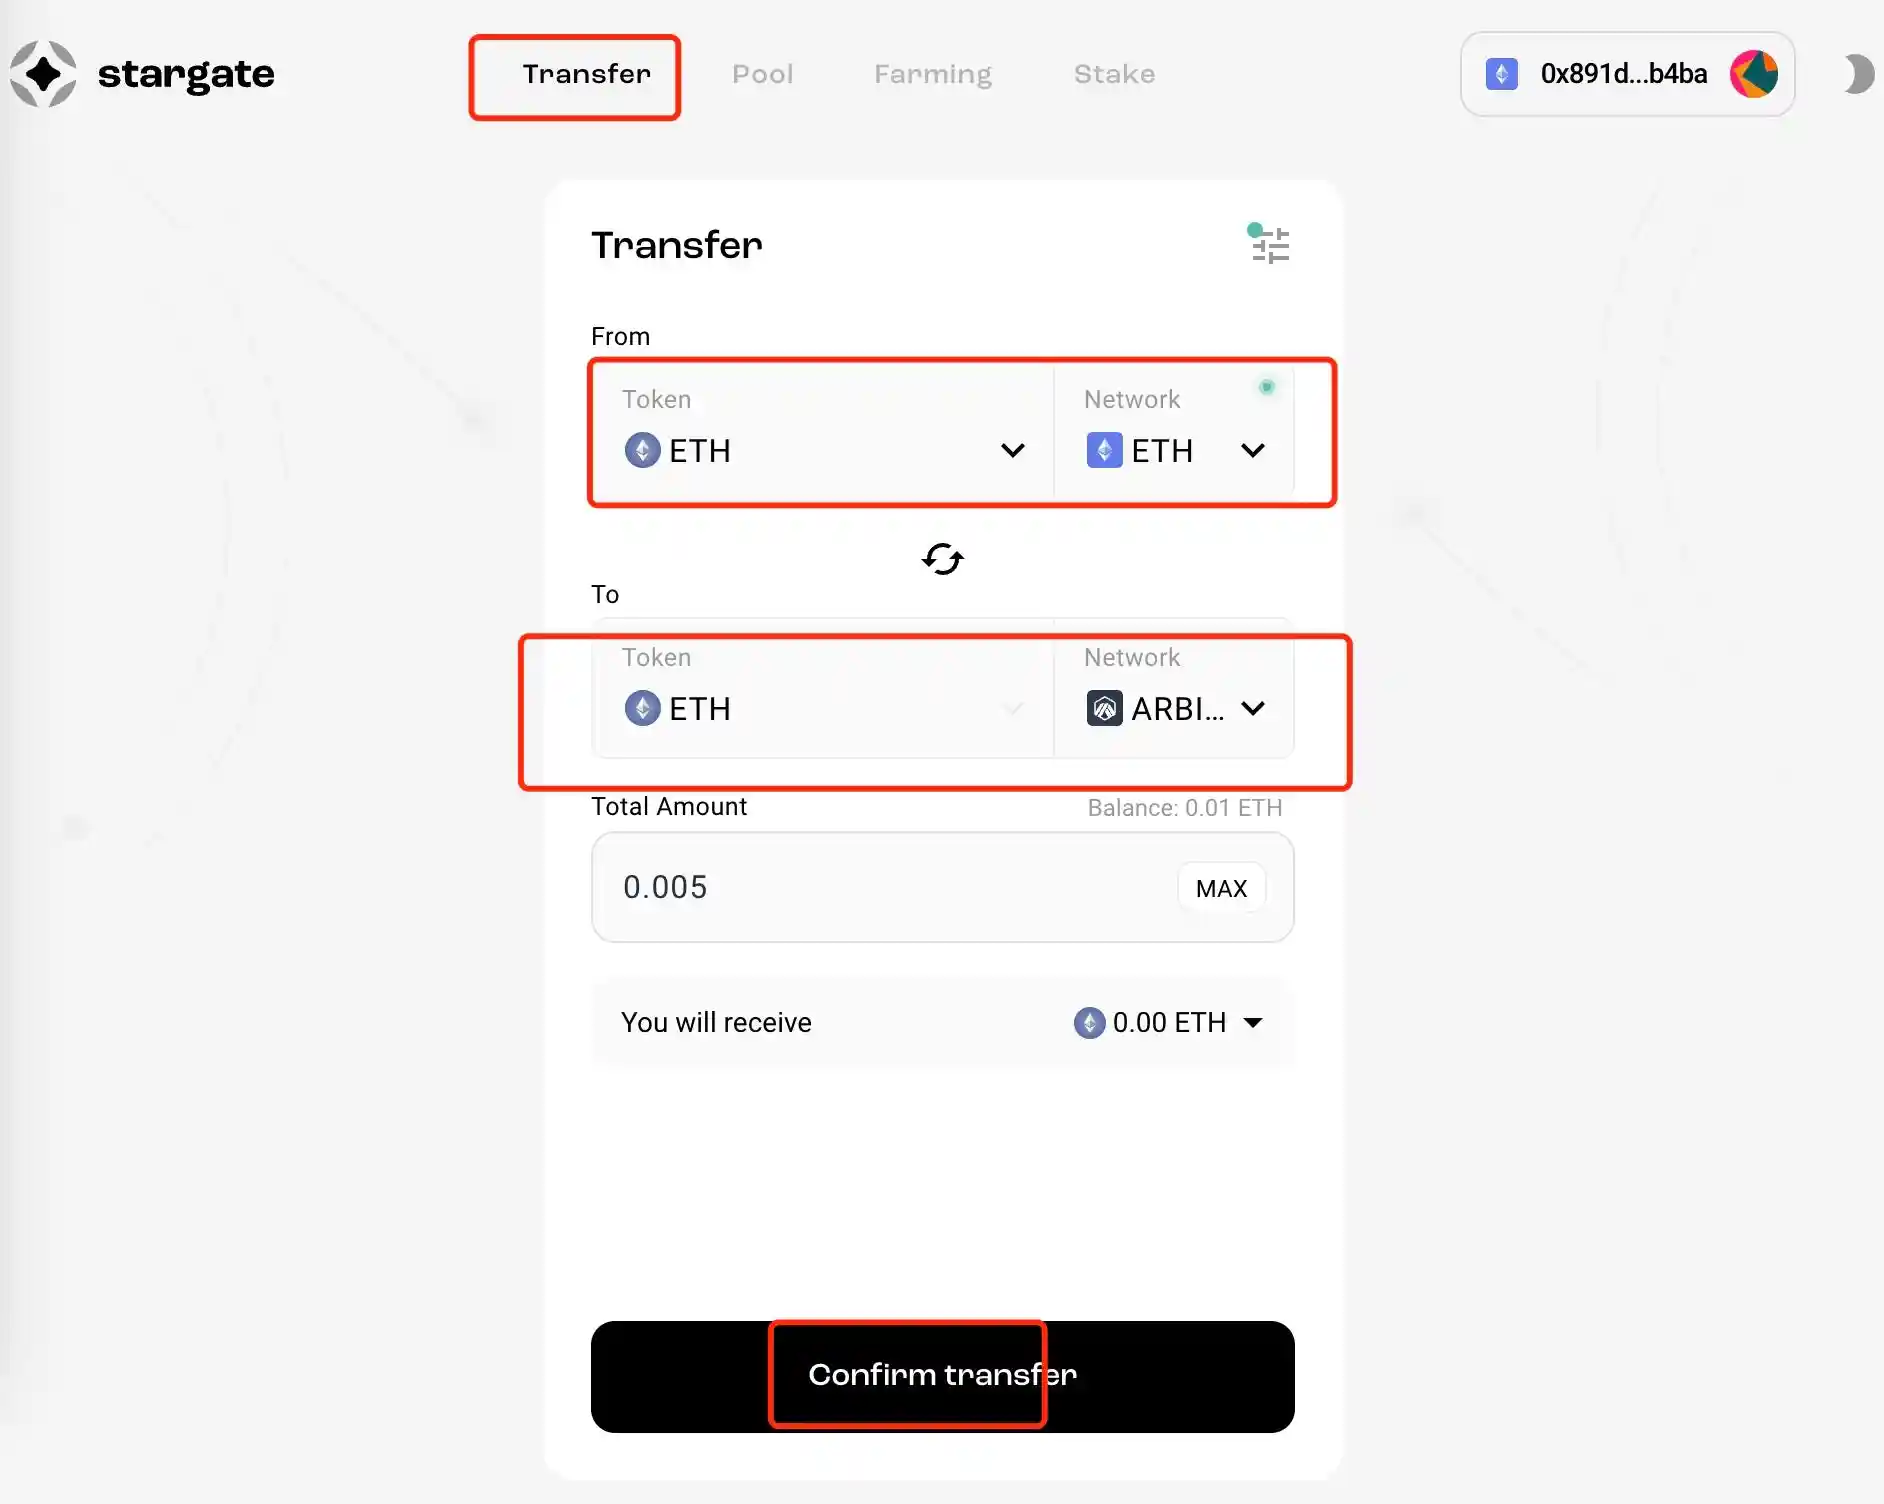The width and height of the screenshot is (1884, 1504).
Task: Click the Stargate logo icon
Action: pyautogui.click(x=43, y=74)
